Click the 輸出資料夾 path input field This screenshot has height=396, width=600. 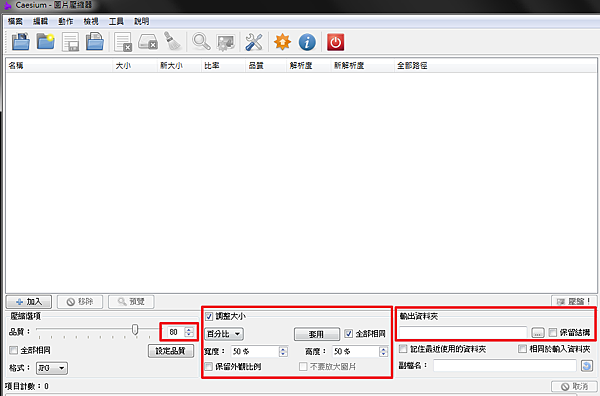coord(463,332)
